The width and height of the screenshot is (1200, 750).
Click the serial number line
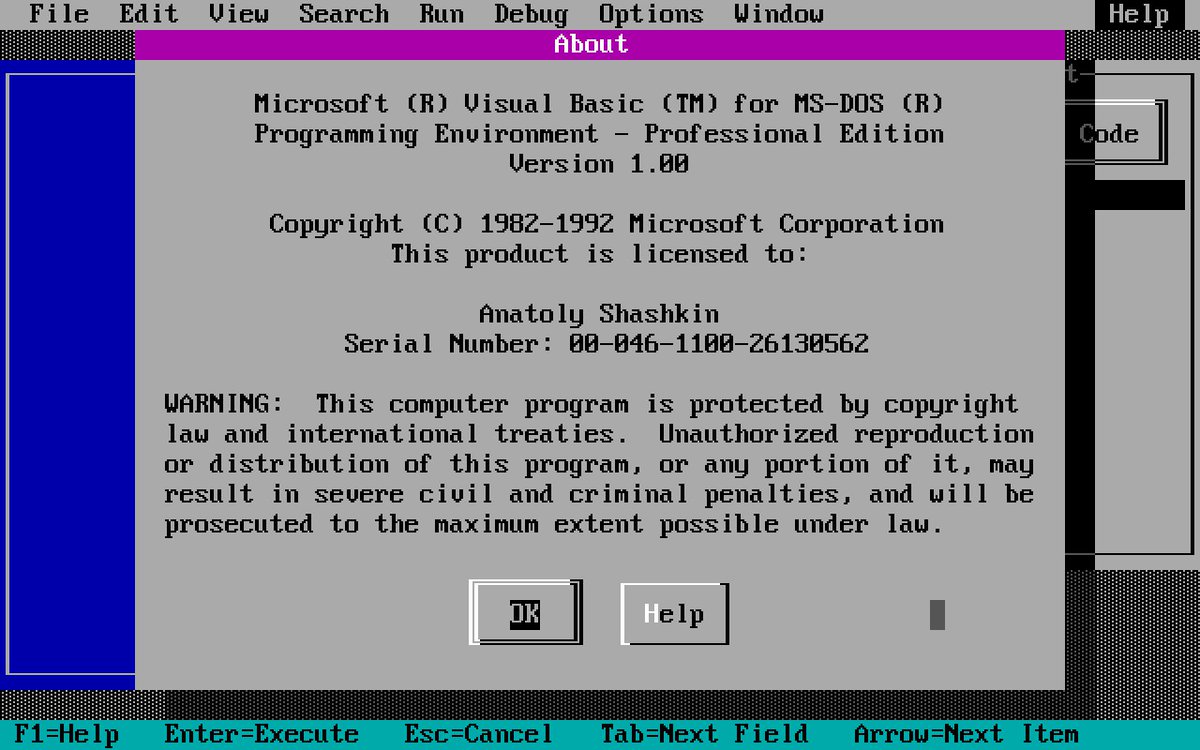pos(606,344)
